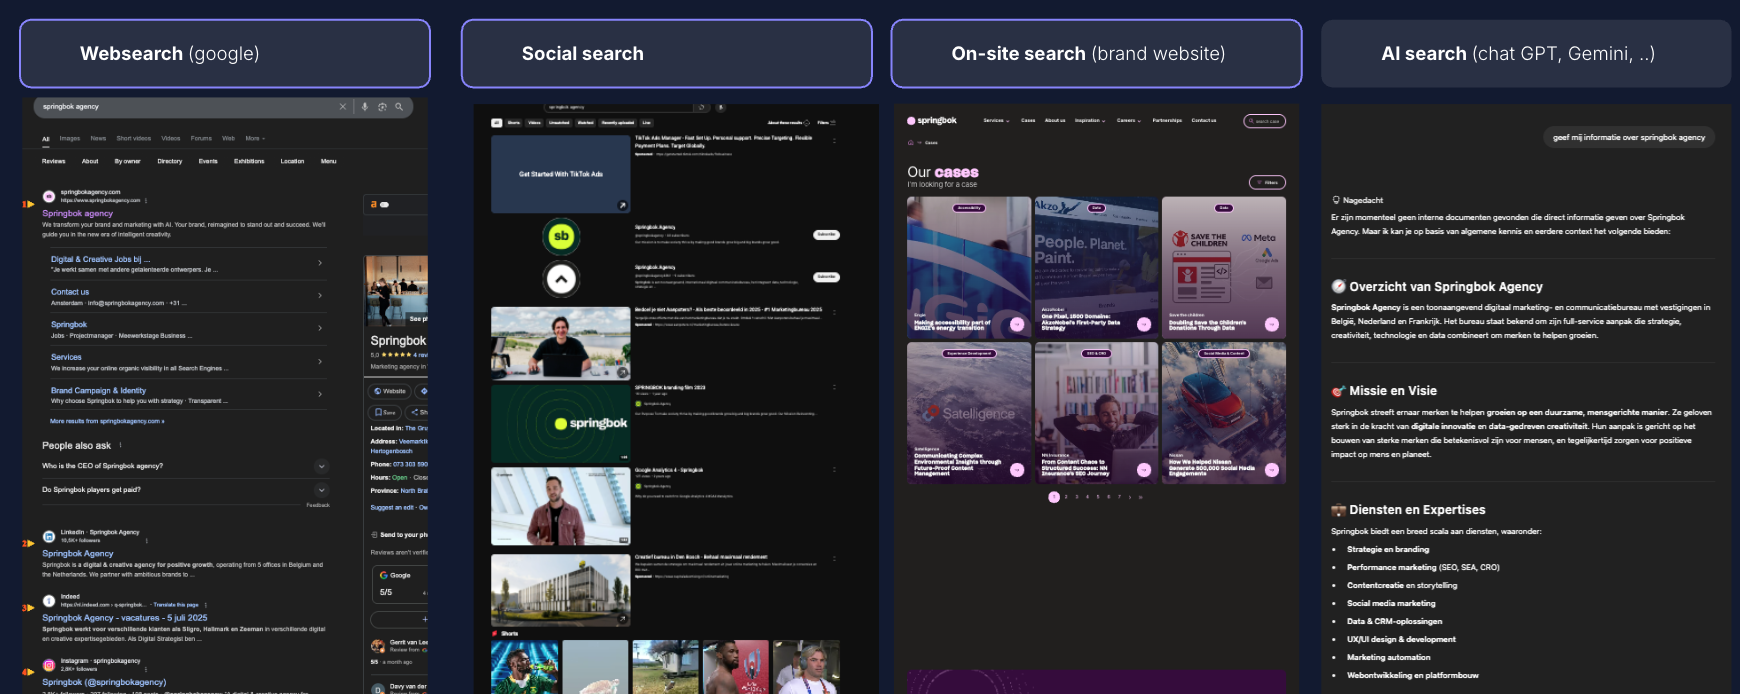The image size is (1740, 694).
Task: Click the LinkedIn favicon of Springbok Agency result
Action: (49, 537)
